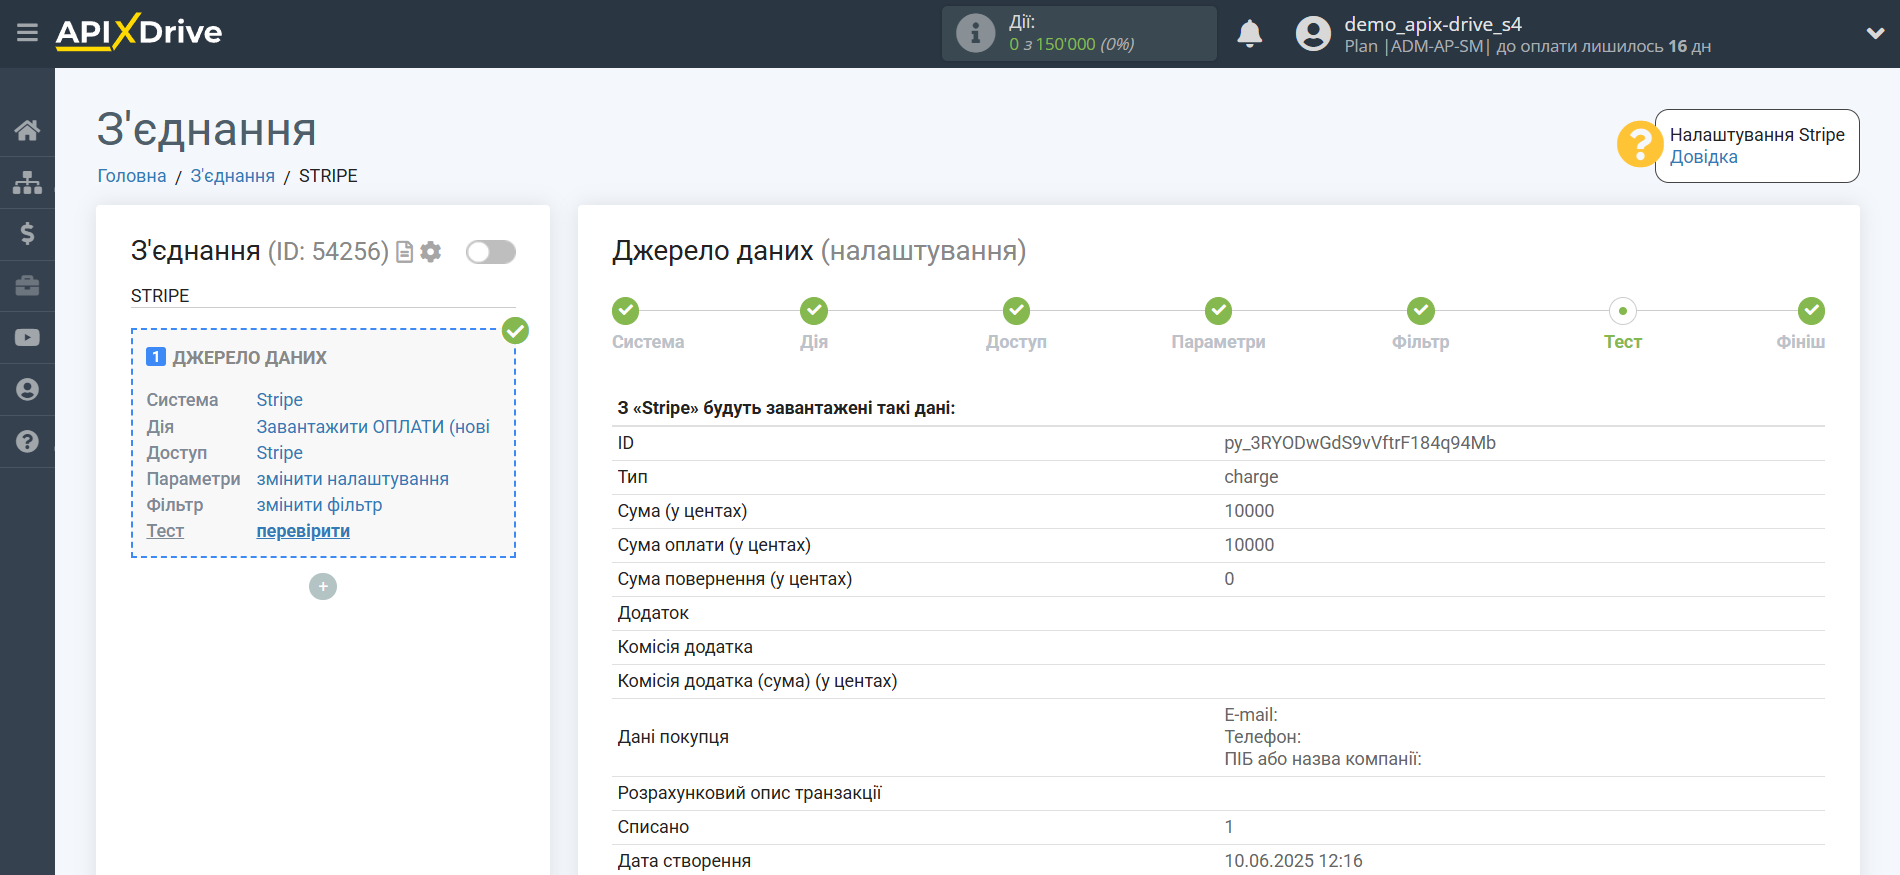This screenshot has height=875, width=1900.
Task: Open help question sidebar icon
Action: 27,441
